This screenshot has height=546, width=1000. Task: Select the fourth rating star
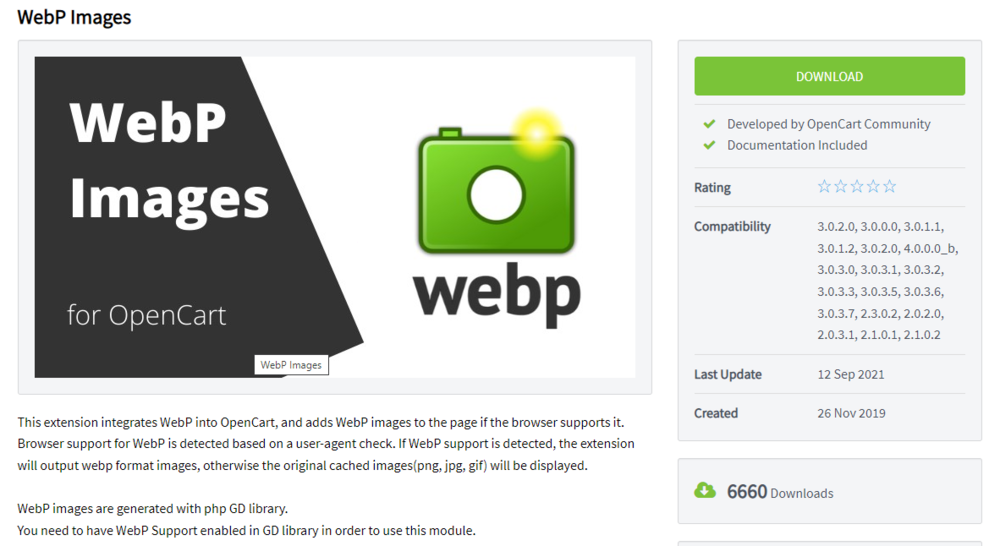pos(873,186)
